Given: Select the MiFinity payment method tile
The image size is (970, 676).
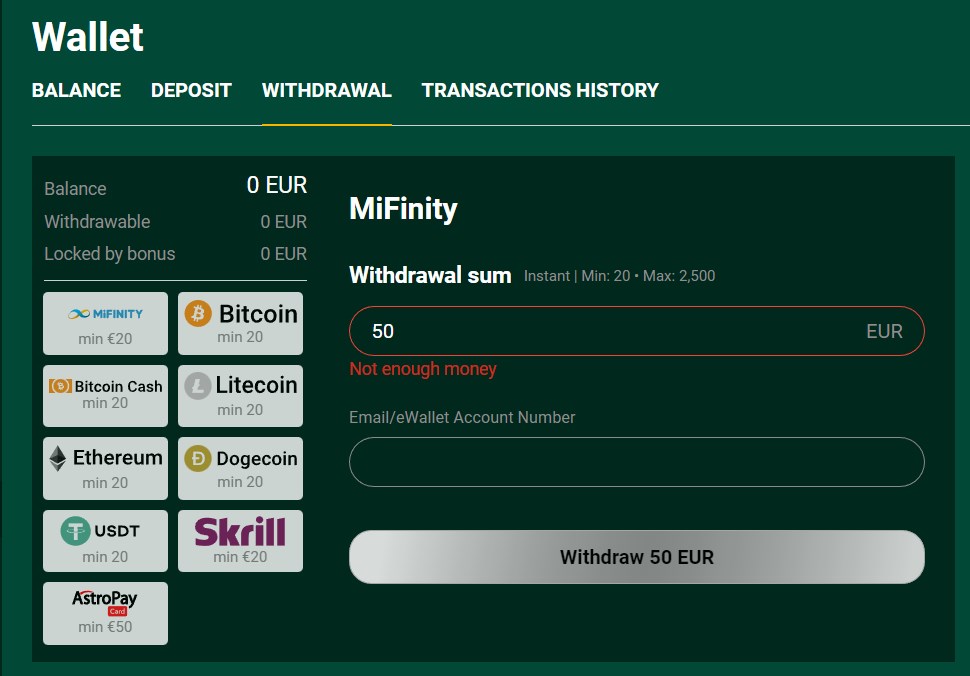Looking at the screenshot, I should click(105, 323).
